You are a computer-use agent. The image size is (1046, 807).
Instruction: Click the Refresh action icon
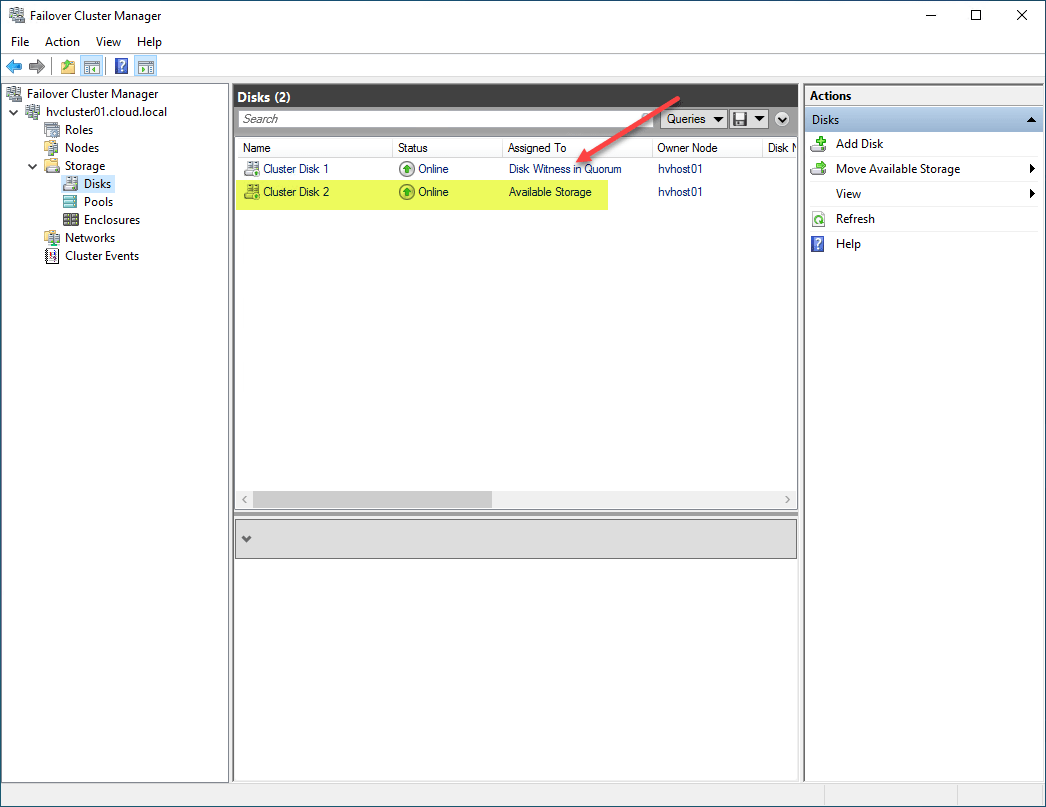pyautogui.click(x=819, y=219)
